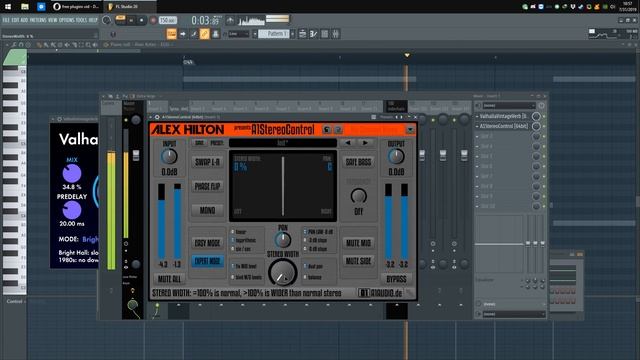This screenshot has width=640, height=360.
Task: Select EXPERT MODE in the plugin
Action: (207, 261)
